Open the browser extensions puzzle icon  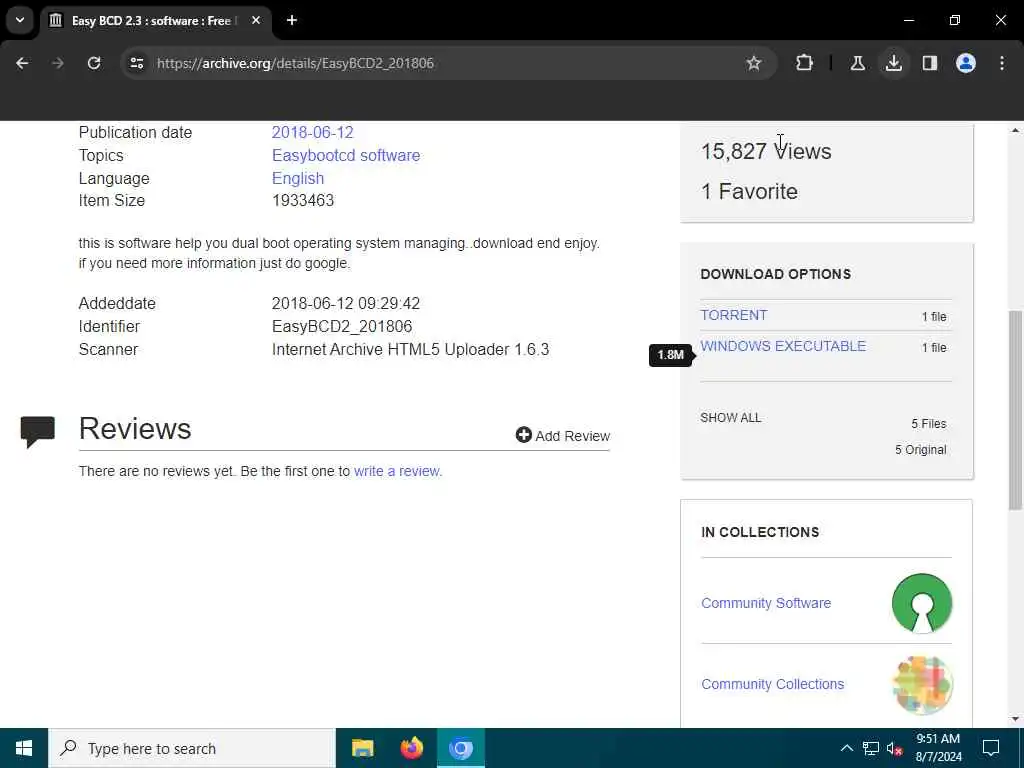click(805, 63)
